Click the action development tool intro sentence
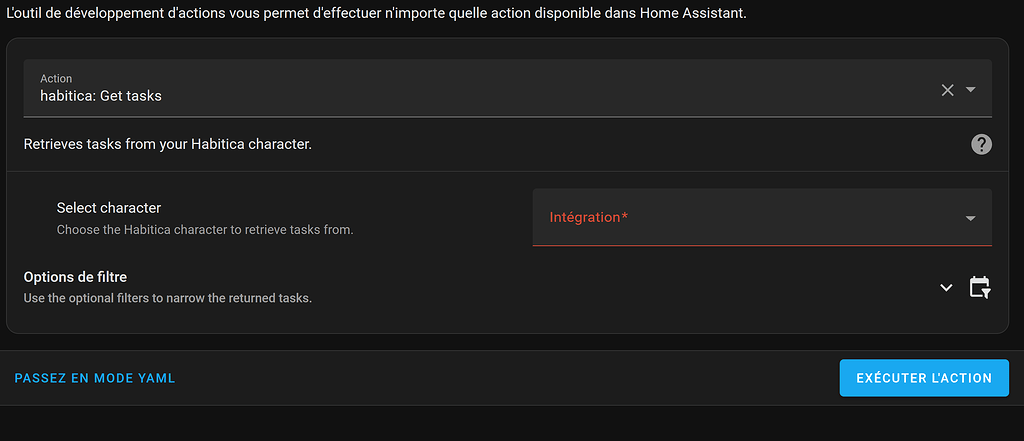The image size is (1024, 441). 376,14
